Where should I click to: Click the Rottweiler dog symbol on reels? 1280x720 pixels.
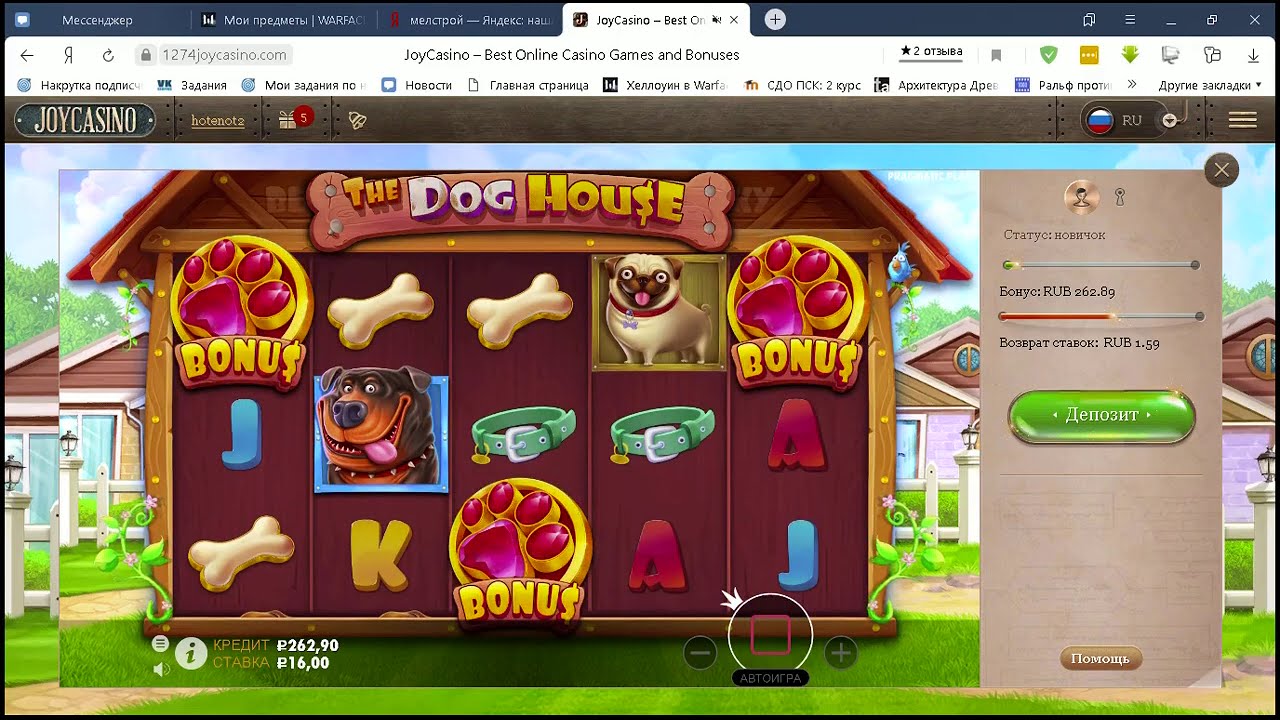(381, 430)
